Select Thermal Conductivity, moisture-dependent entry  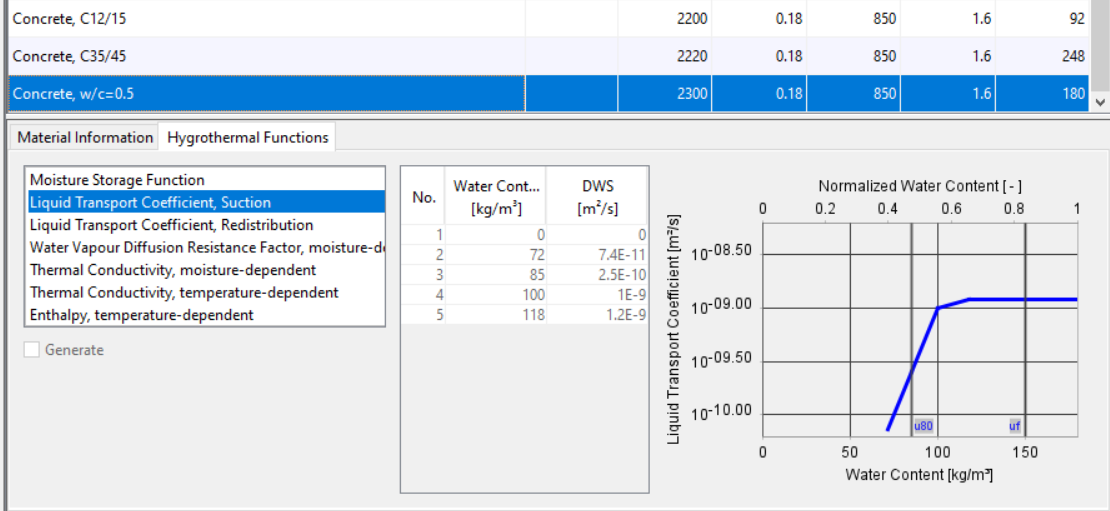tap(205, 270)
